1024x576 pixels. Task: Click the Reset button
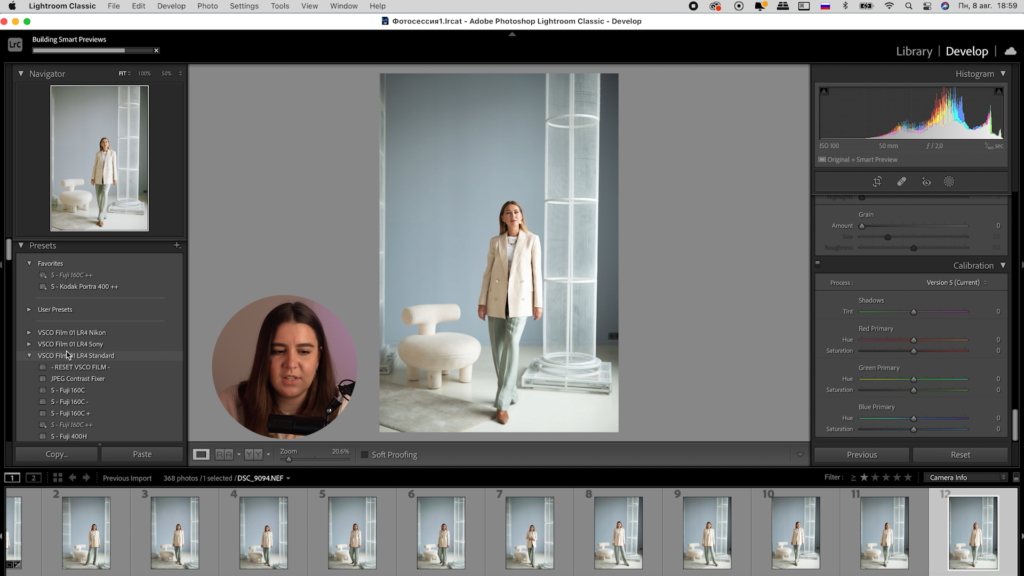tap(960, 454)
